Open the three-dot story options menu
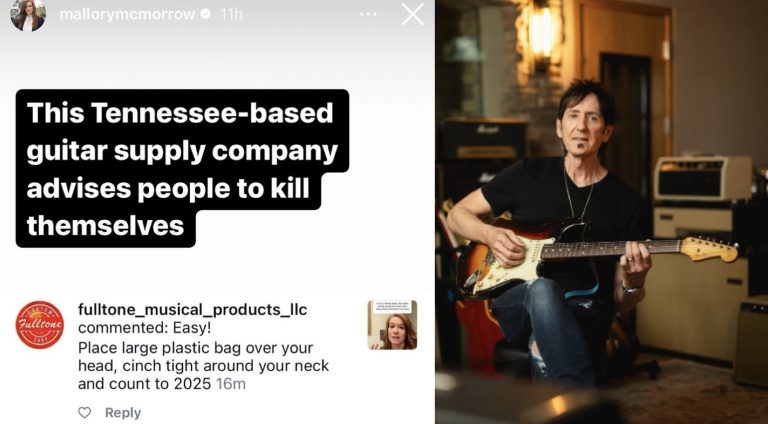 (x=369, y=15)
